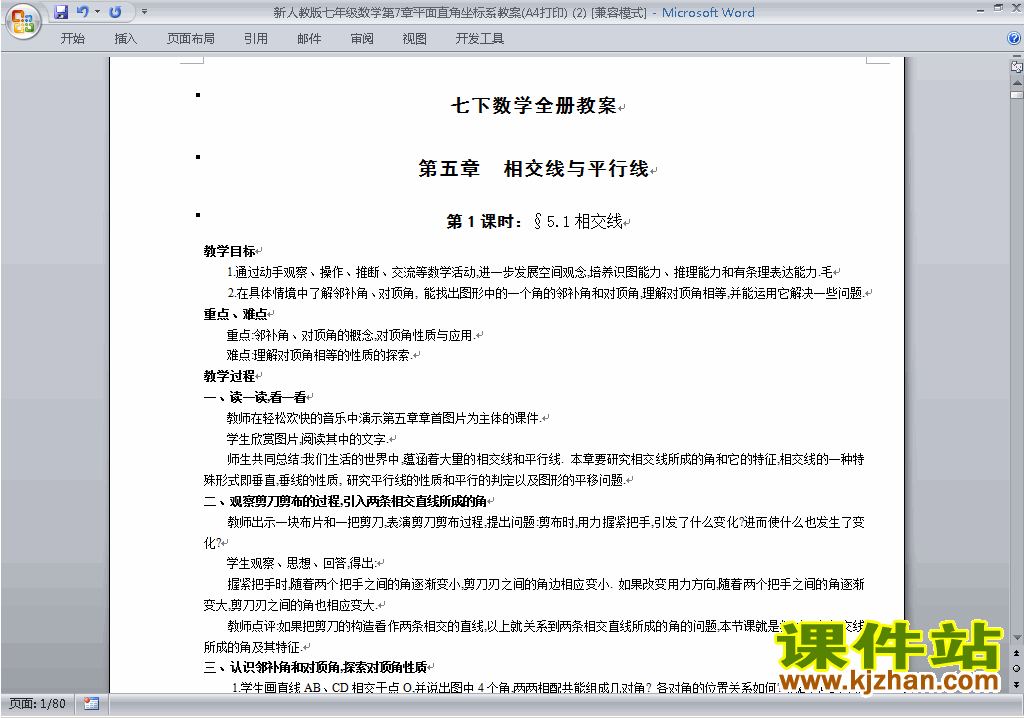Switch to the 页面布局 tab
Screen dimensions: 1024x718
pos(191,39)
